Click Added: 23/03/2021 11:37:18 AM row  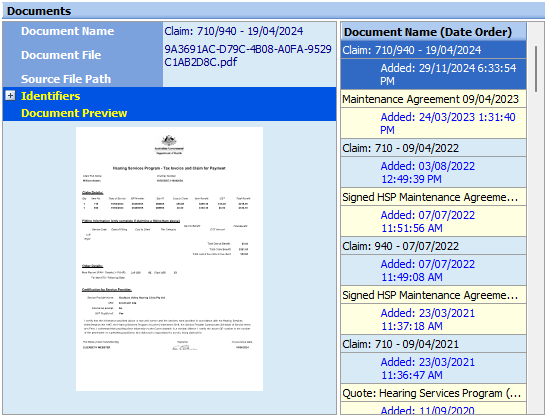click(434, 319)
